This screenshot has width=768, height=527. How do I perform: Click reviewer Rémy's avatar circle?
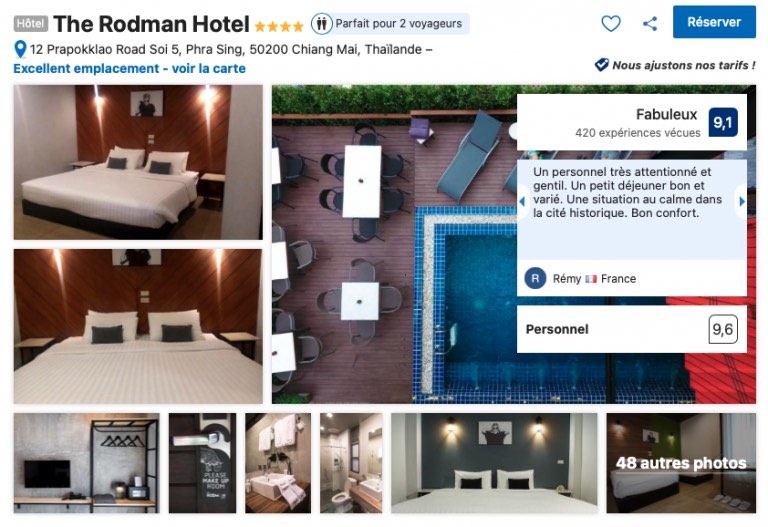(x=535, y=278)
